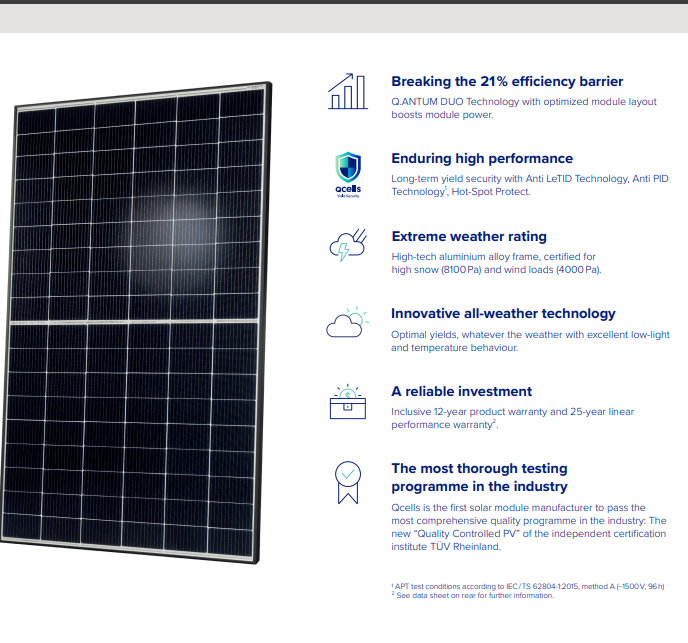Click text 'and temperature behaviour.'

coord(454,348)
